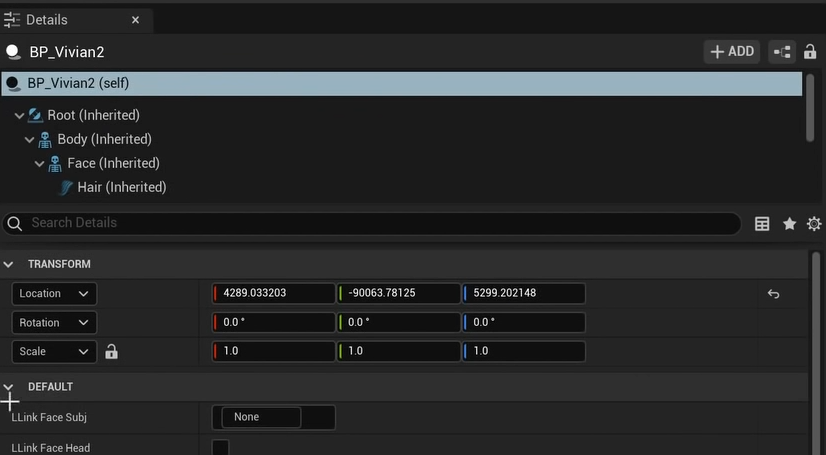Click Location X field 4289.033203
This screenshot has height=455, width=826.
tap(273, 293)
